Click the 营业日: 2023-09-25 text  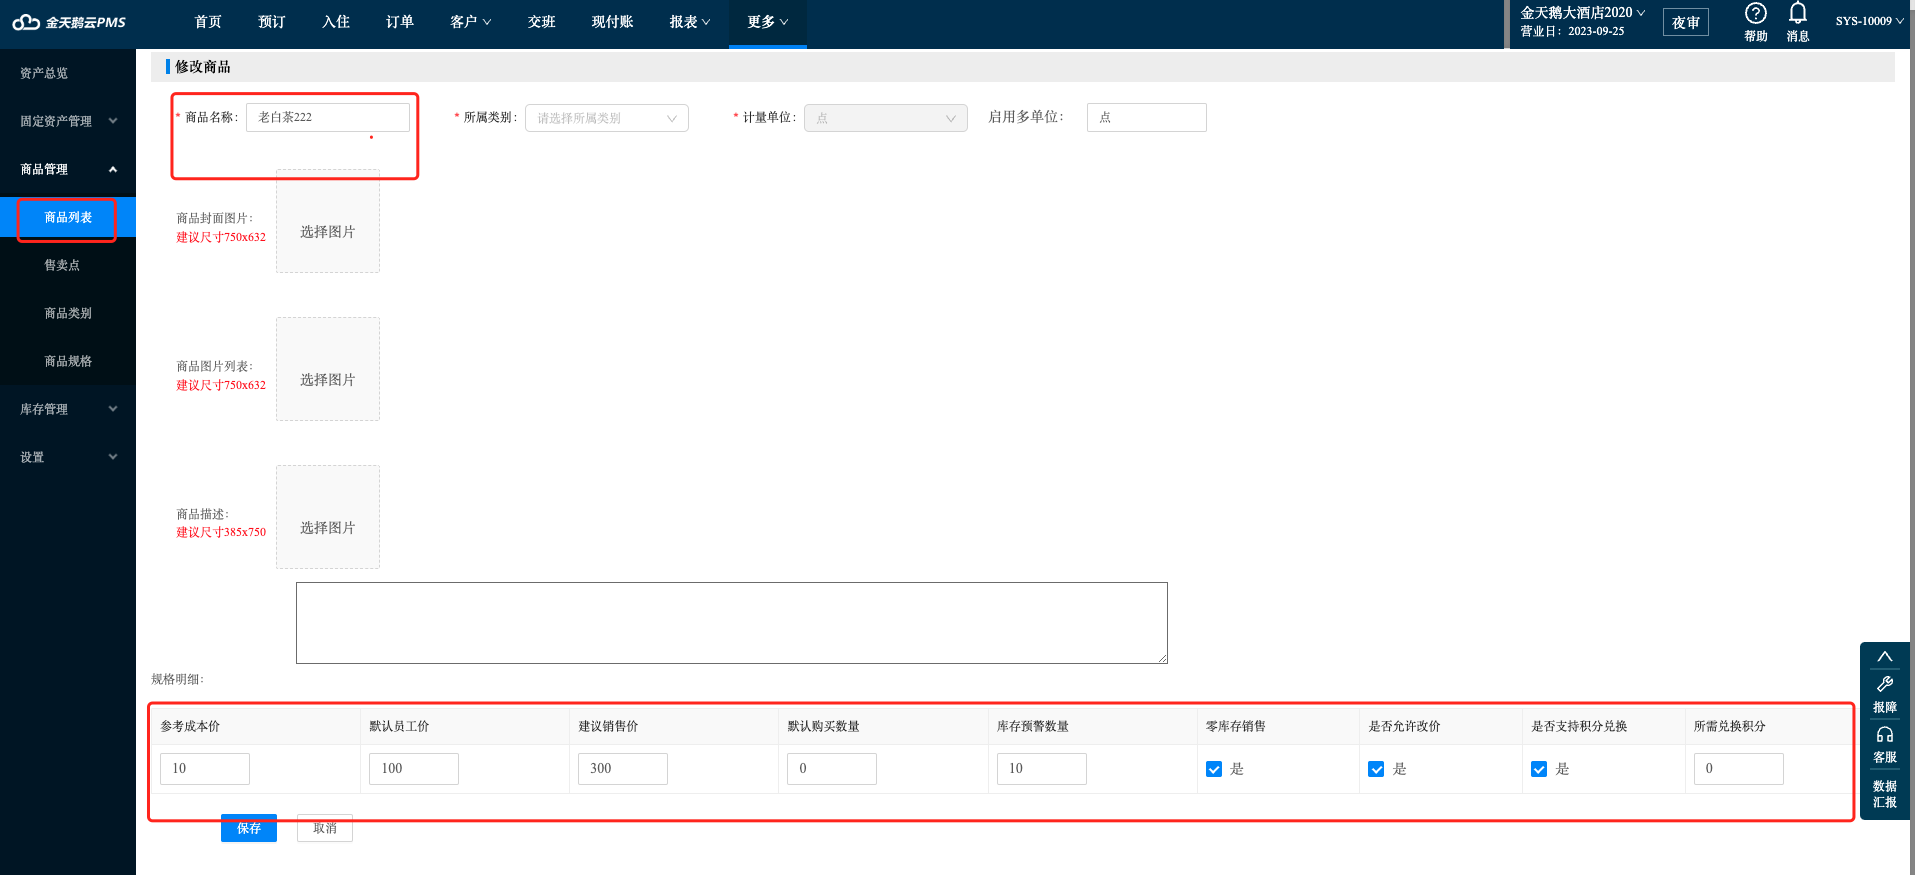(1572, 32)
